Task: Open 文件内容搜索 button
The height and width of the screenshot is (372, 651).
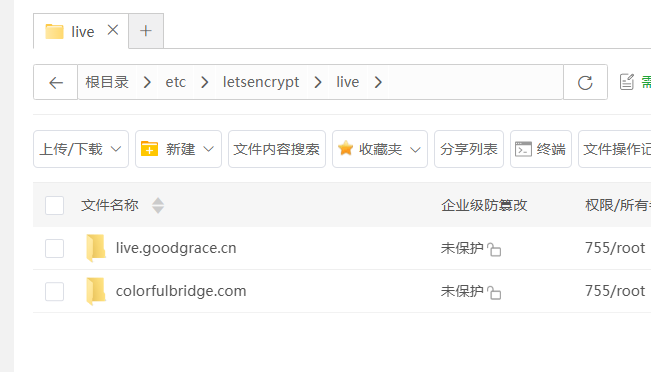Action: [x=277, y=149]
